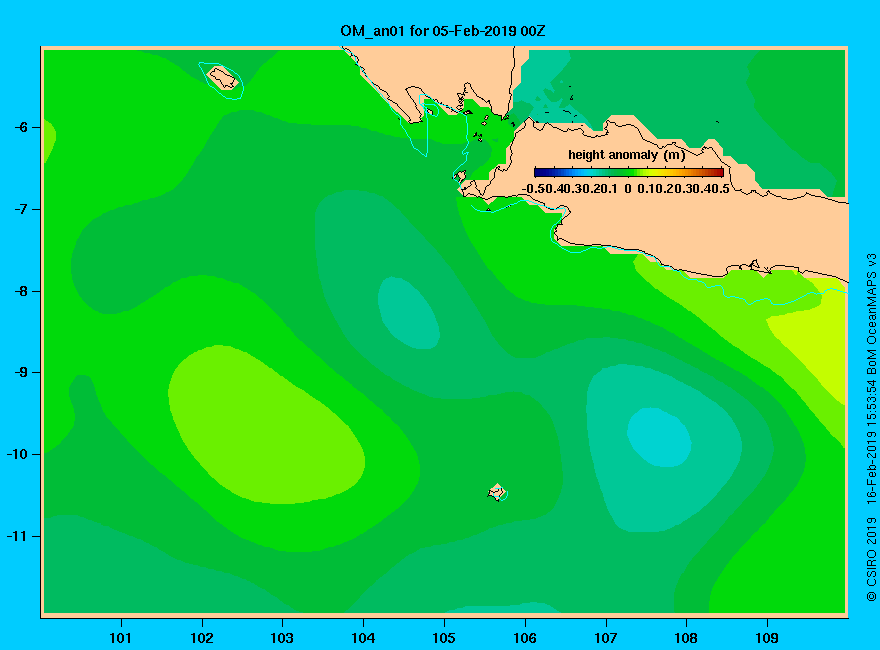Click latitude label -7
880x650 pixels.
tap(21, 209)
